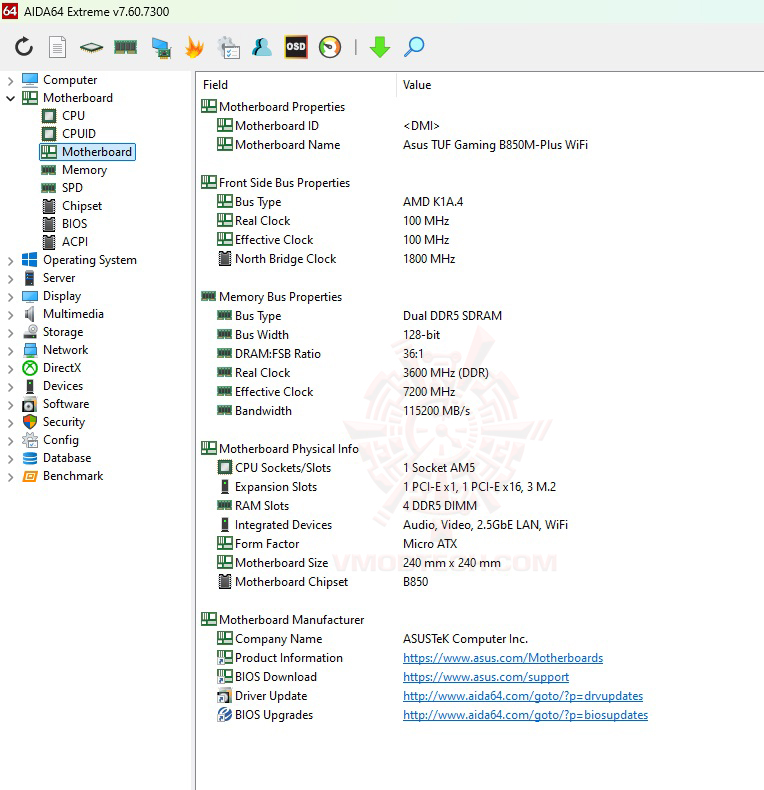Select the Chipset tree item
Image resolution: width=764 pixels, height=790 pixels.
point(82,206)
